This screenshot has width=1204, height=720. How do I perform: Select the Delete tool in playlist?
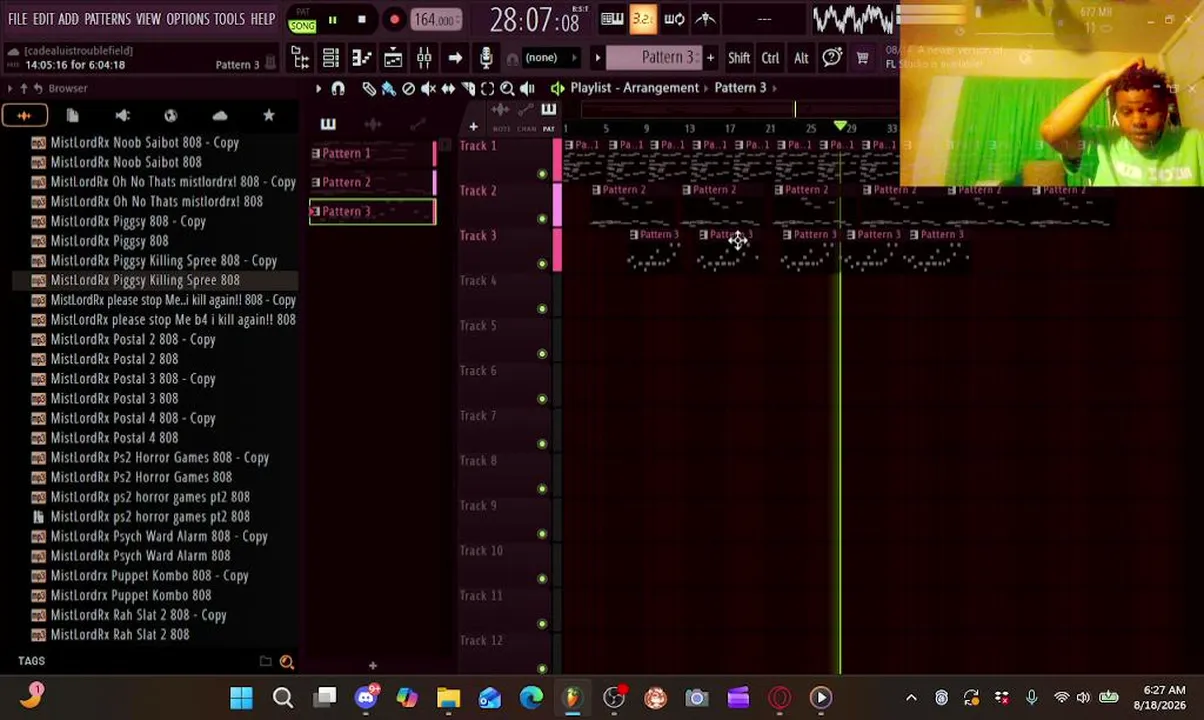(408, 88)
